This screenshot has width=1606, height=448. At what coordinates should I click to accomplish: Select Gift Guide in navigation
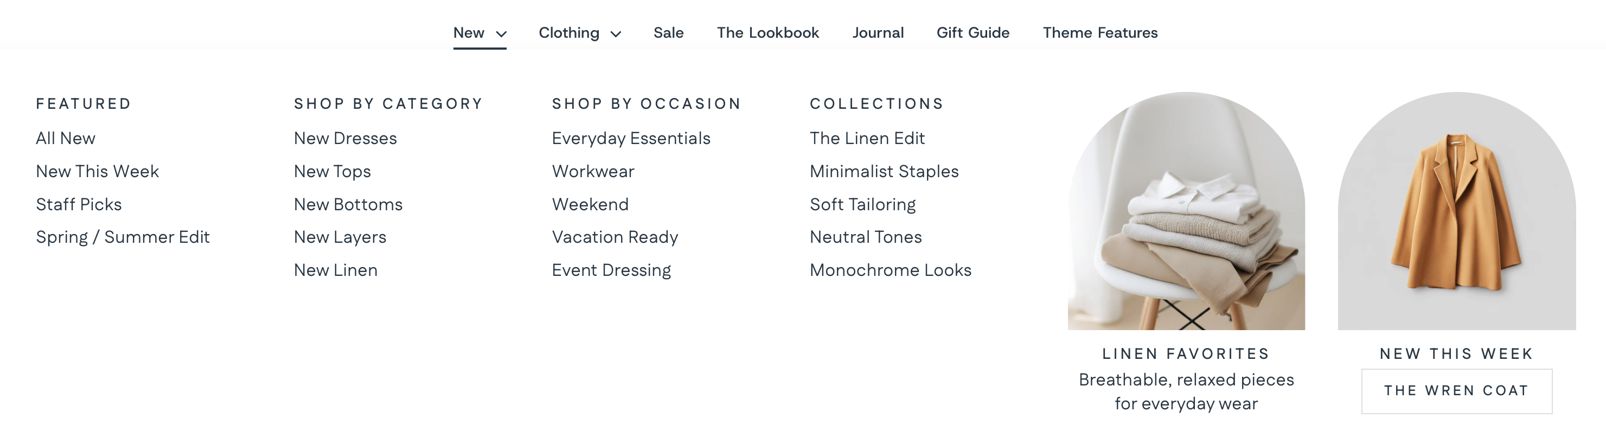[972, 33]
